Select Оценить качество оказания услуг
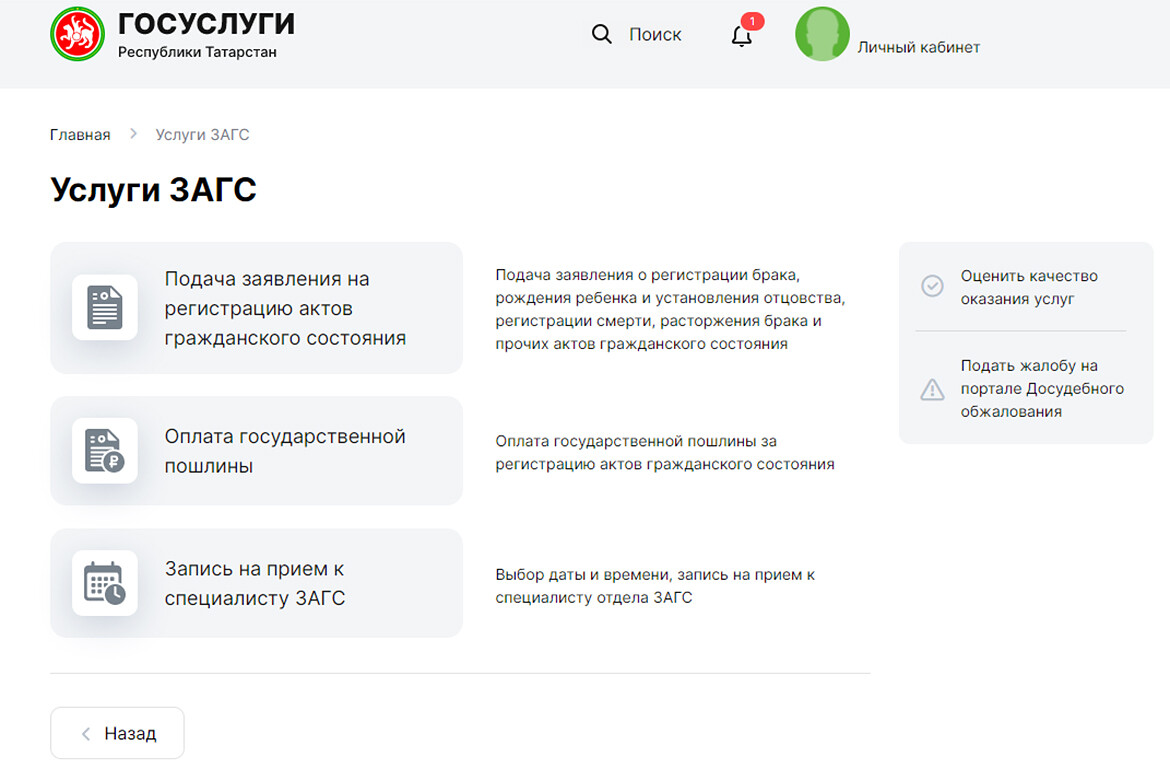Viewport: 1170px width, 780px height. [1029, 287]
